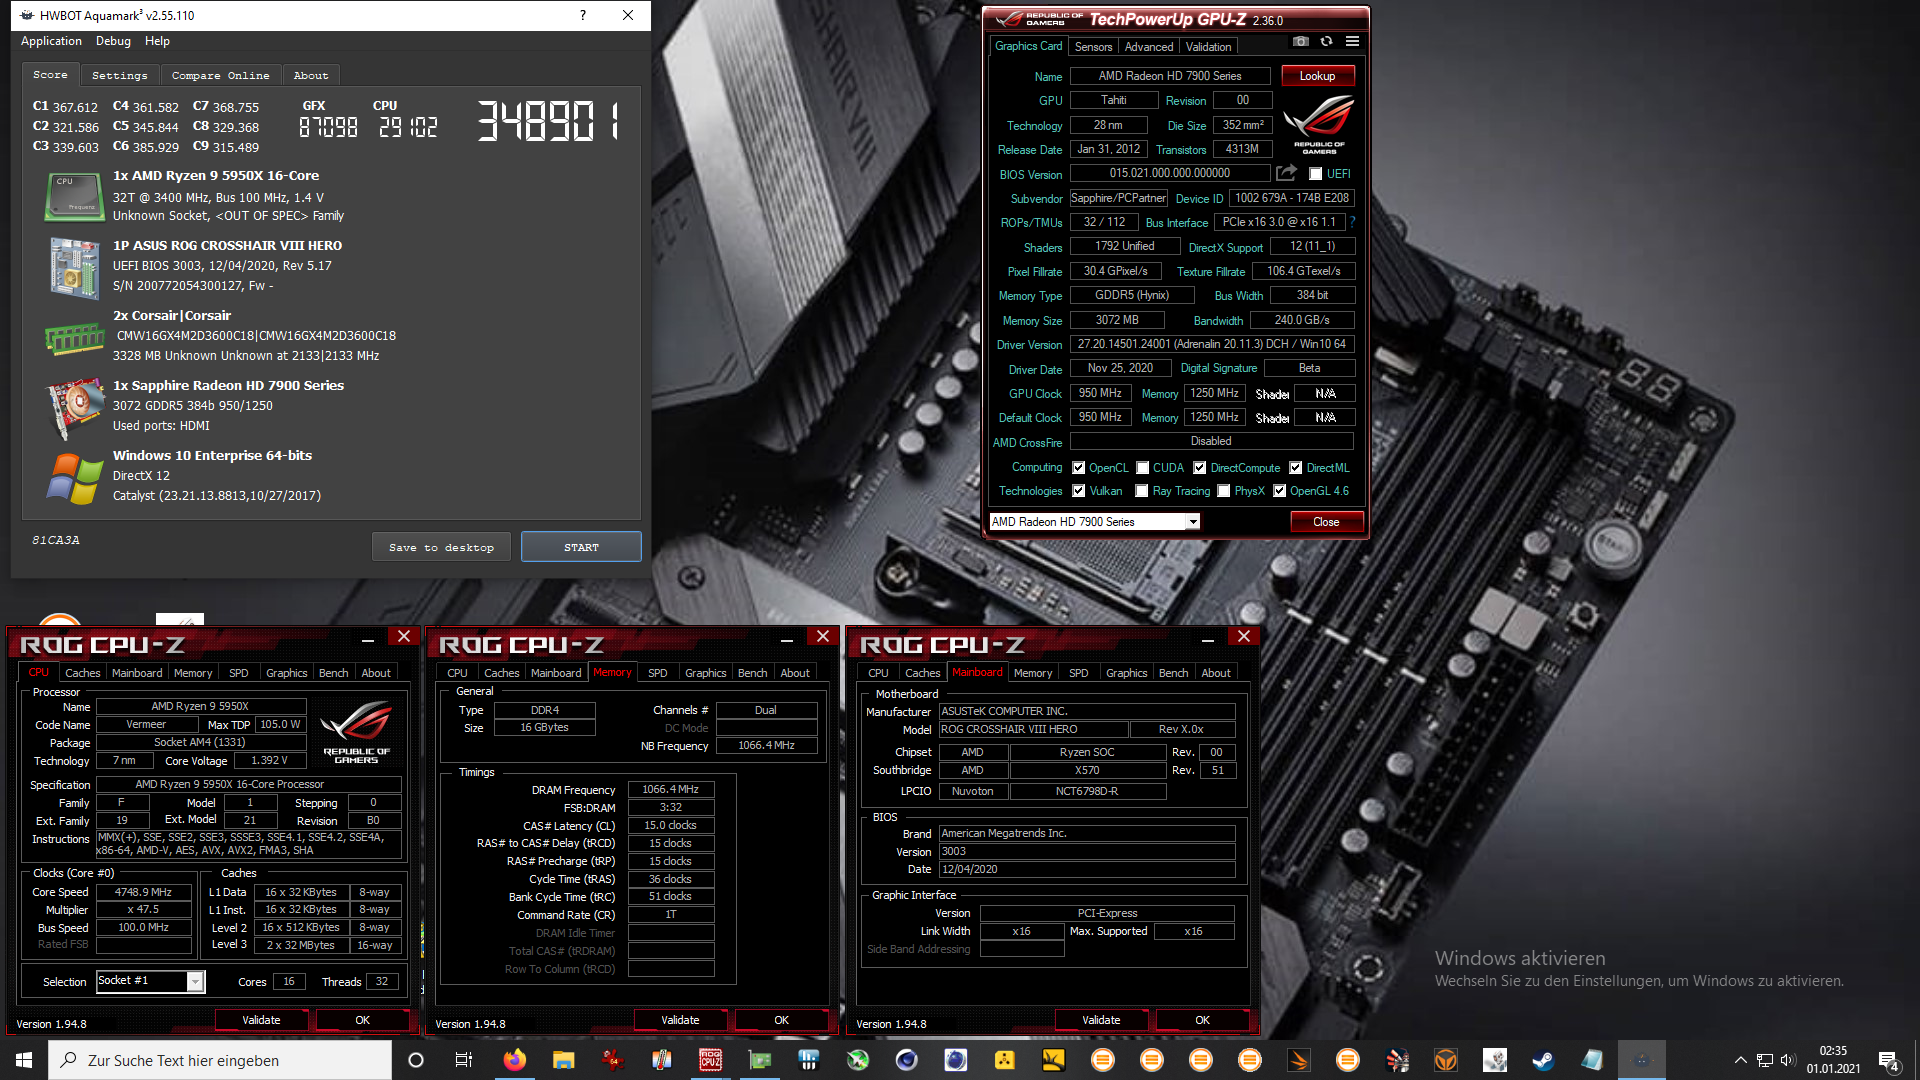
Task: Click the GPU-Z BIOS Version field
Action: tap(1170, 173)
